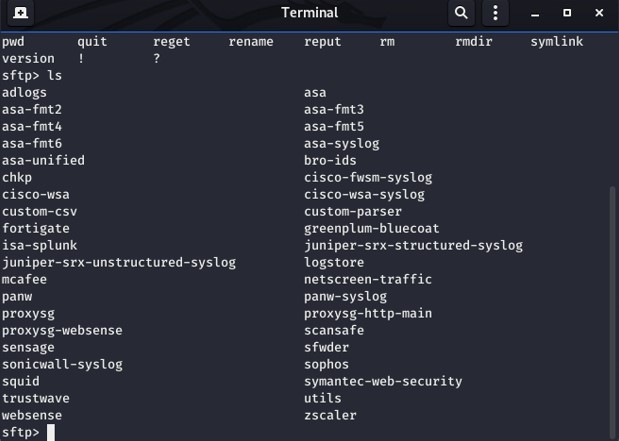Click the symantec-web-security entry
This screenshot has height=441, width=619.
pyautogui.click(x=383, y=382)
